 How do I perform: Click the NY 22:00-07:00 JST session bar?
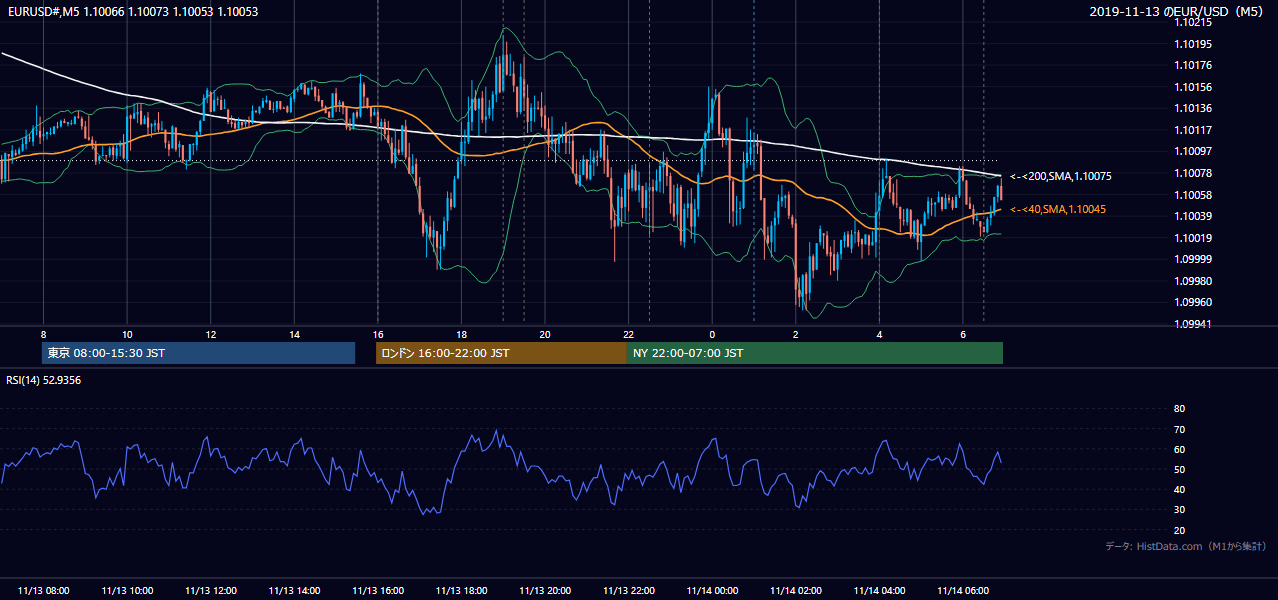tap(815, 353)
